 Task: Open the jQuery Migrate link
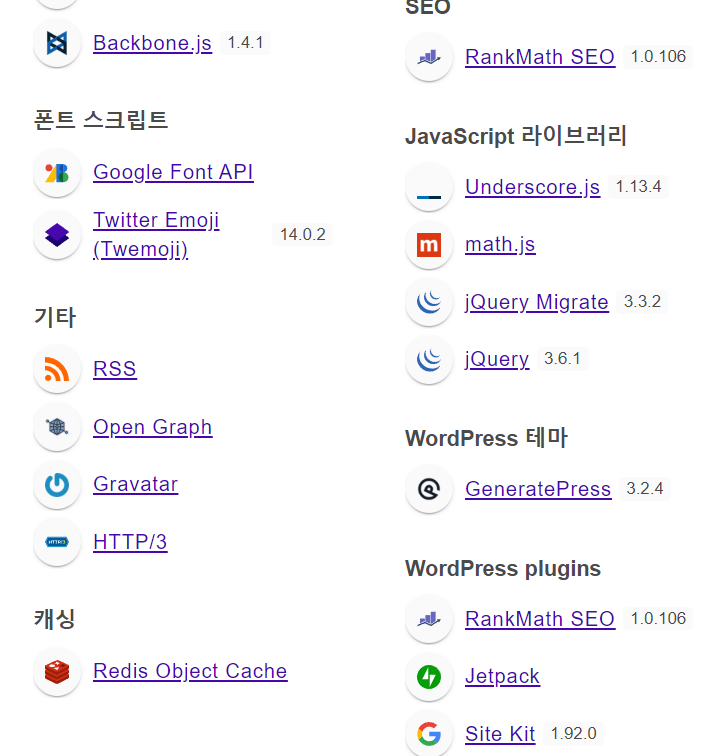coord(536,302)
